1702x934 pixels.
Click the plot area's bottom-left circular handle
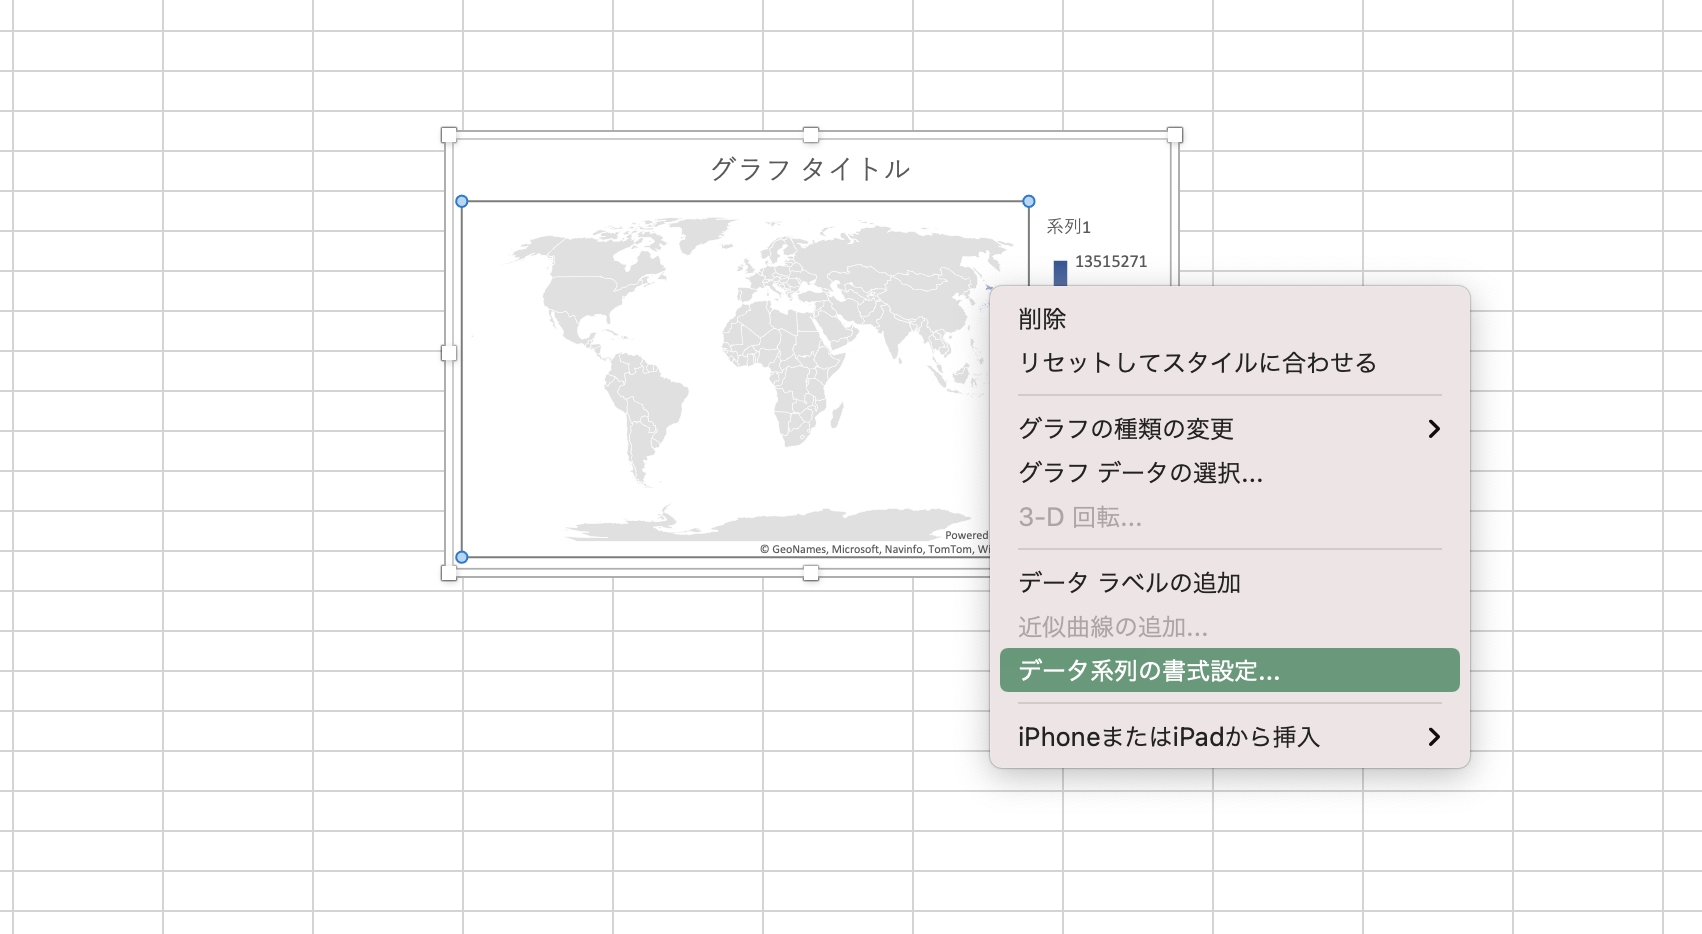[462, 557]
